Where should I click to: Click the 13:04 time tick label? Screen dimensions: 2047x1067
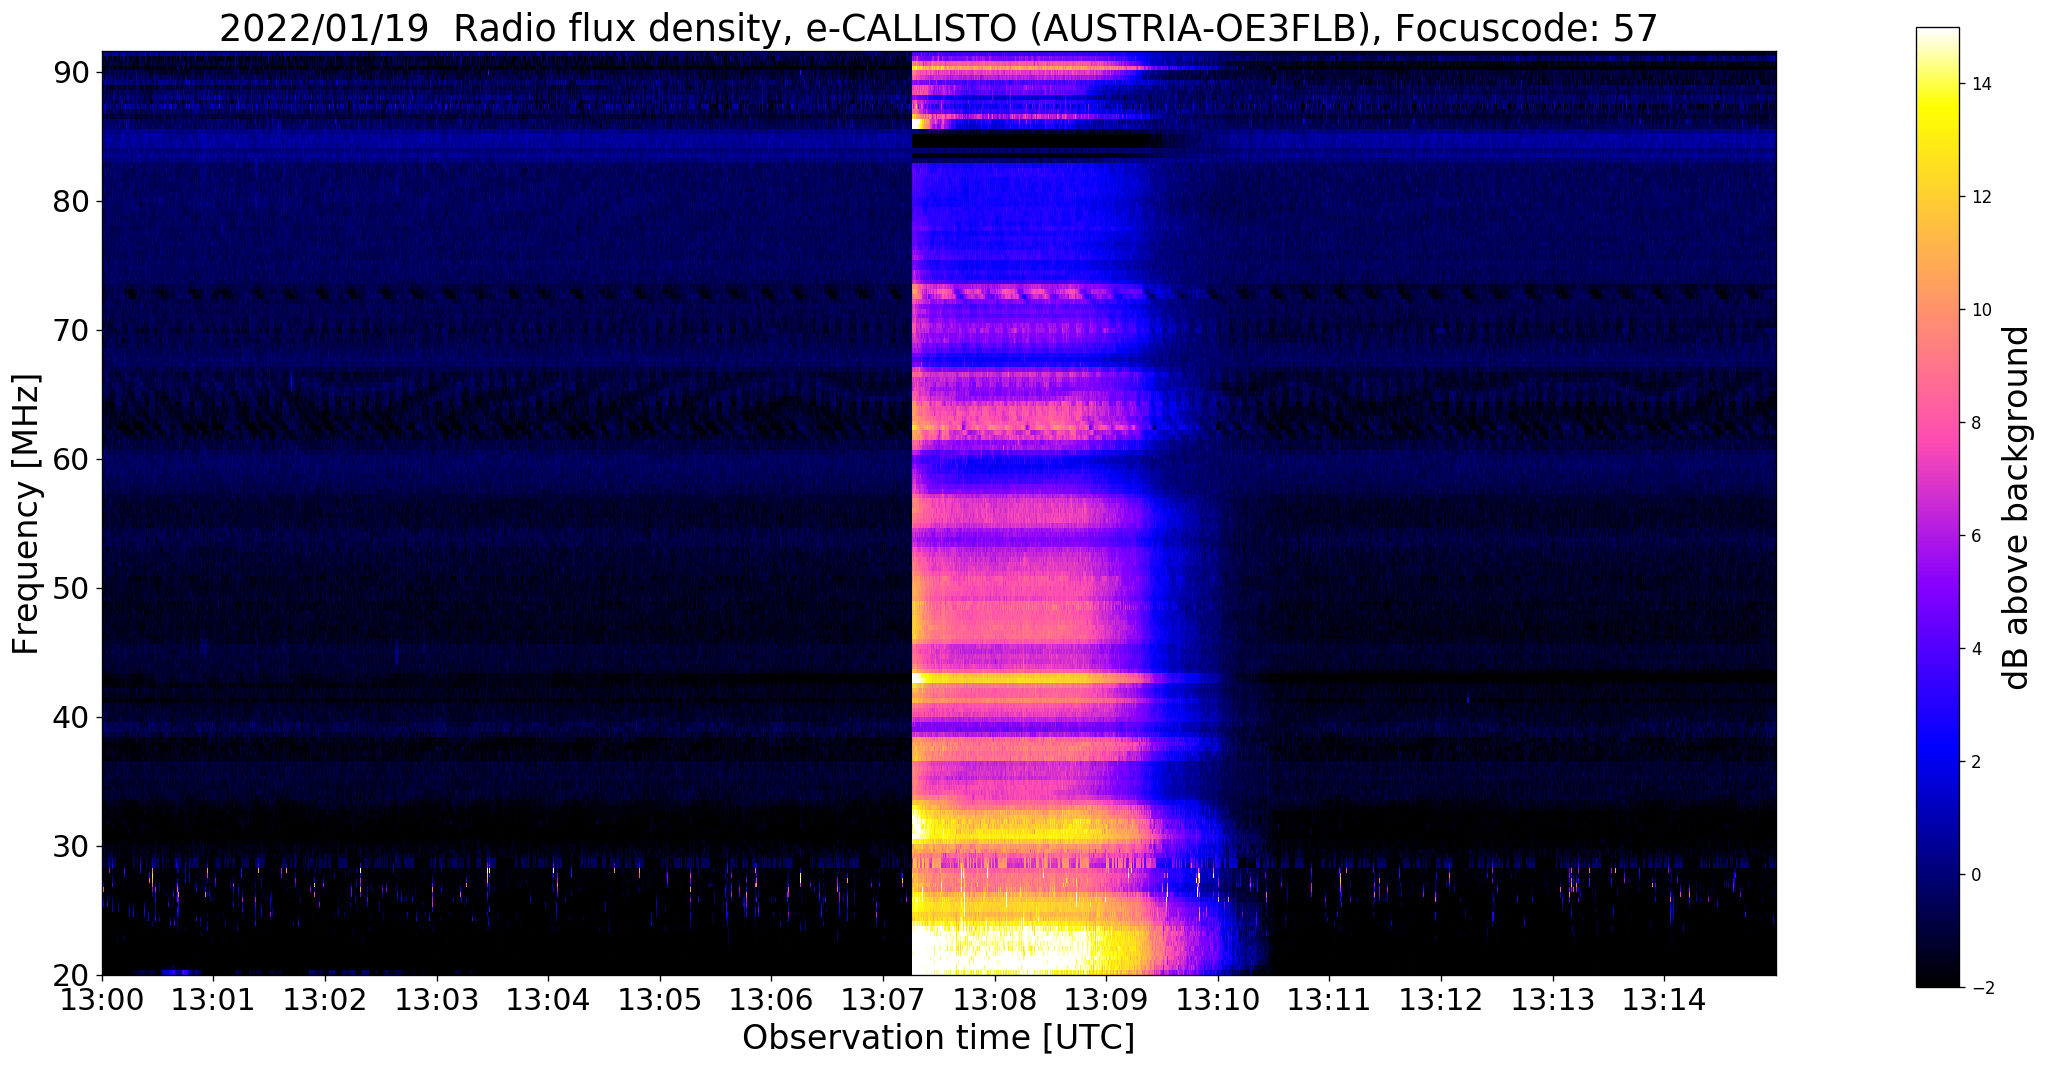point(548,999)
